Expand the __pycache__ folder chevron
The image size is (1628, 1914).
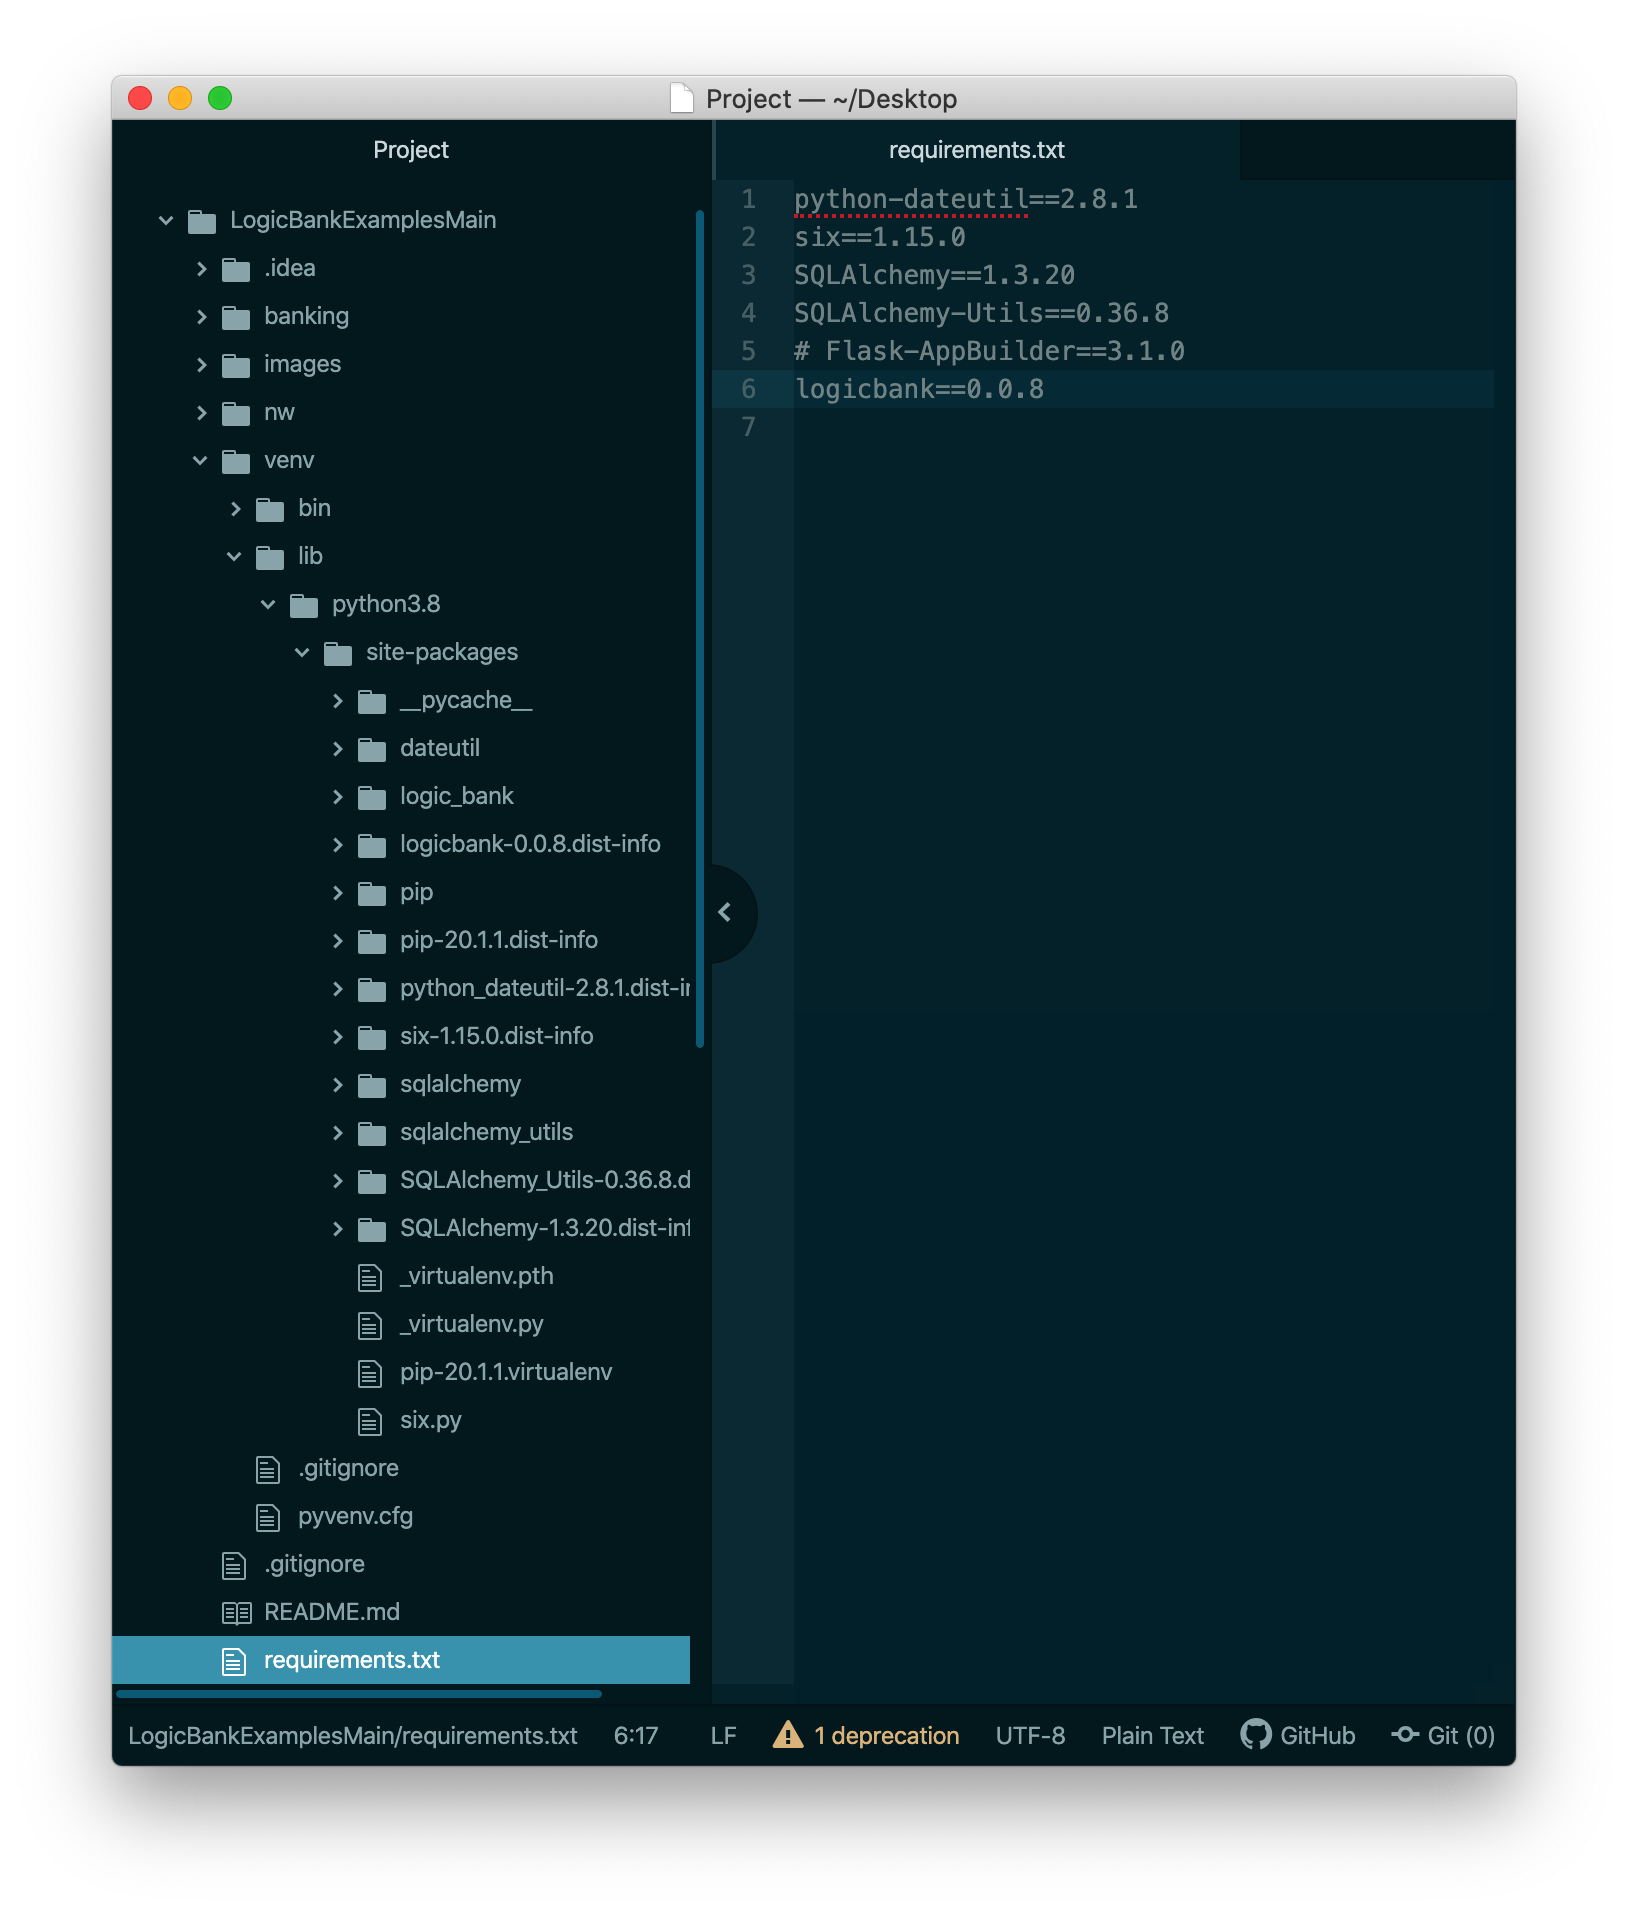tap(337, 700)
